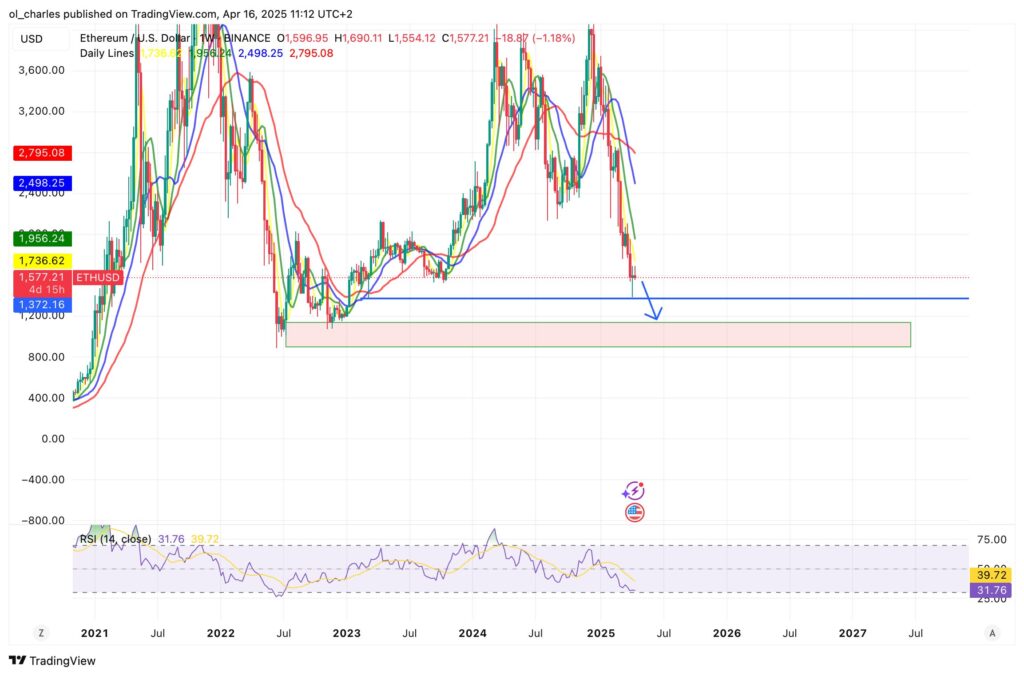Select the USD currency badge at top left
Image resolution: width=1024 pixels, height=676 pixels.
[34, 39]
